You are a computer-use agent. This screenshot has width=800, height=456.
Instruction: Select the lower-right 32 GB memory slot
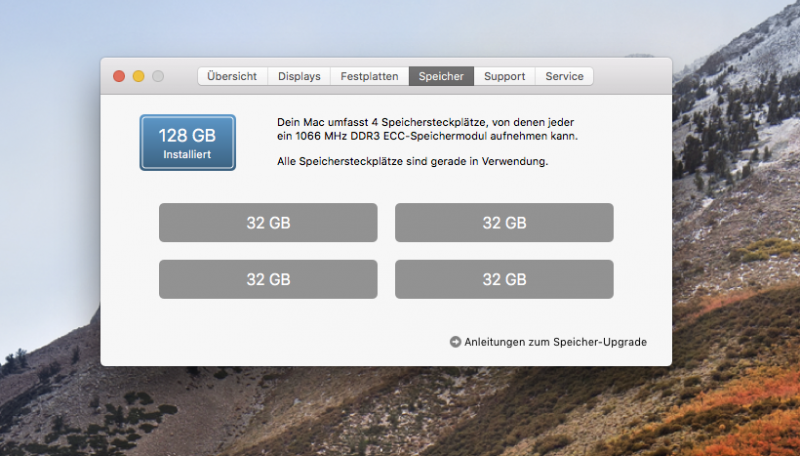[x=504, y=279]
